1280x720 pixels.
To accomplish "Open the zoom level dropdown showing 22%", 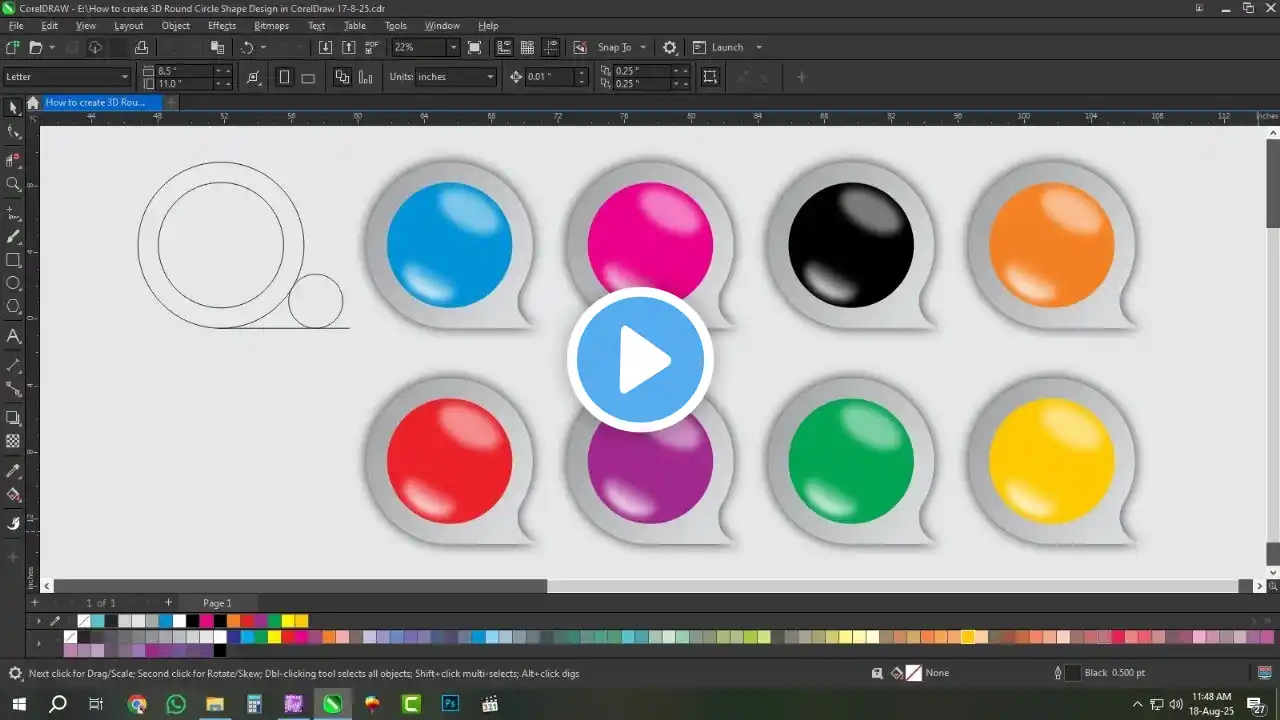I will click(453, 47).
